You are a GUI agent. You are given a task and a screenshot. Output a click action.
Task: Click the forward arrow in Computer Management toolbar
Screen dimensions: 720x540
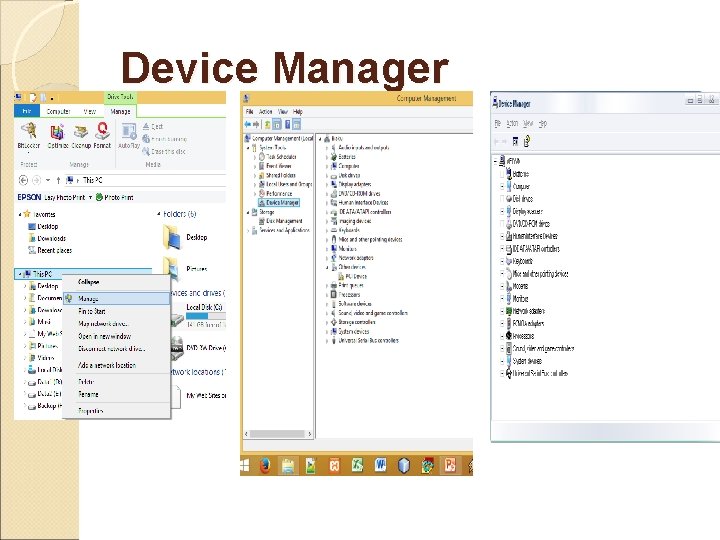(256, 124)
